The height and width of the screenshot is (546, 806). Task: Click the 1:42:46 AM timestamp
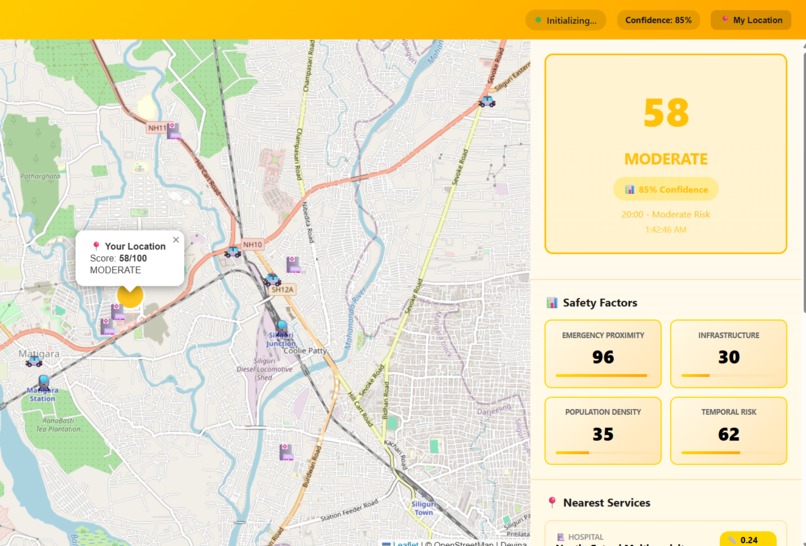coord(666,229)
